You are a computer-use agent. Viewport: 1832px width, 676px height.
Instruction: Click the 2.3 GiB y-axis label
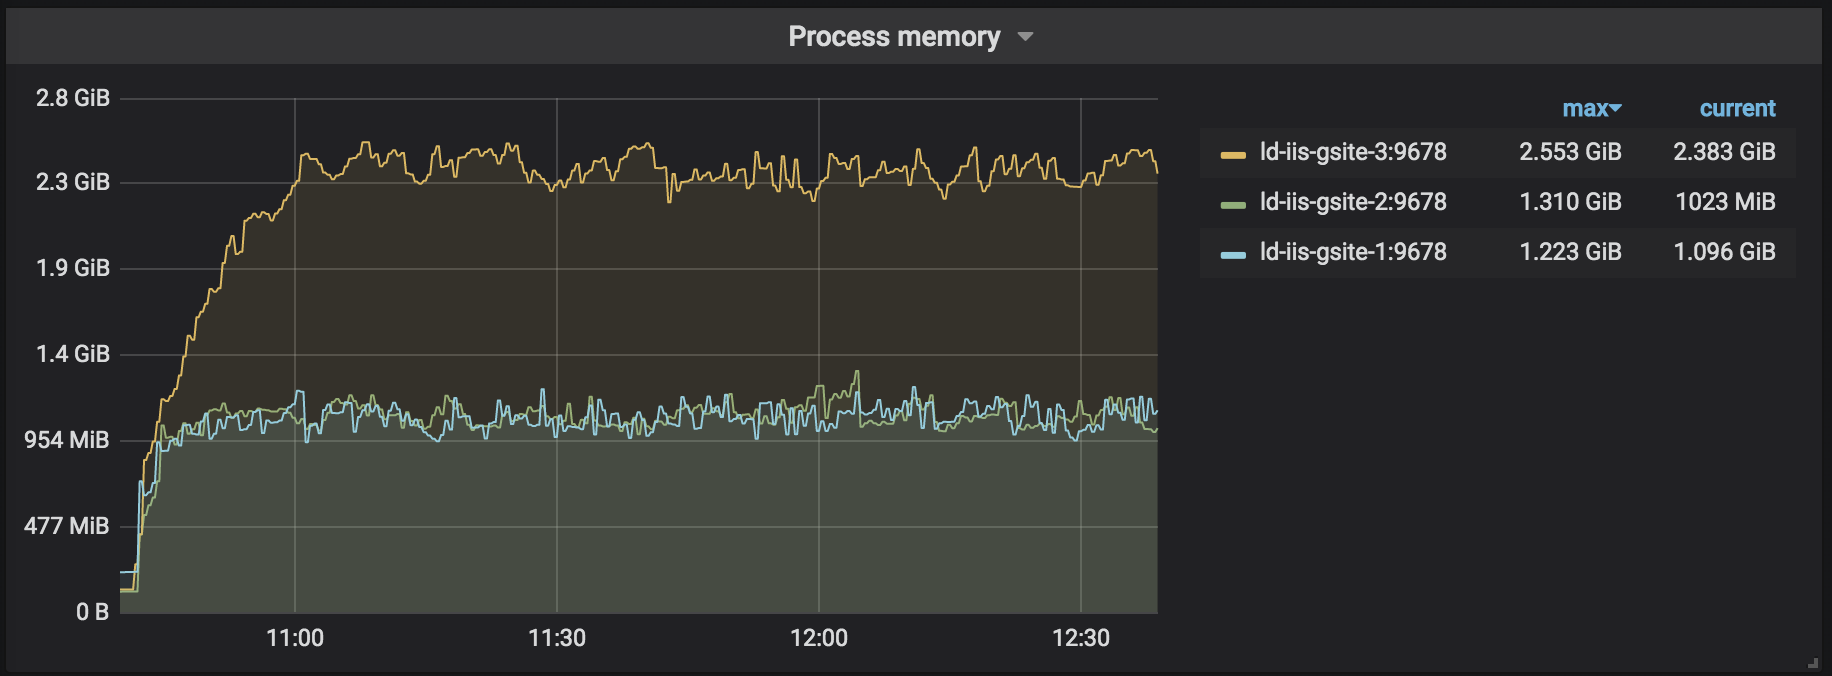tap(73, 182)
